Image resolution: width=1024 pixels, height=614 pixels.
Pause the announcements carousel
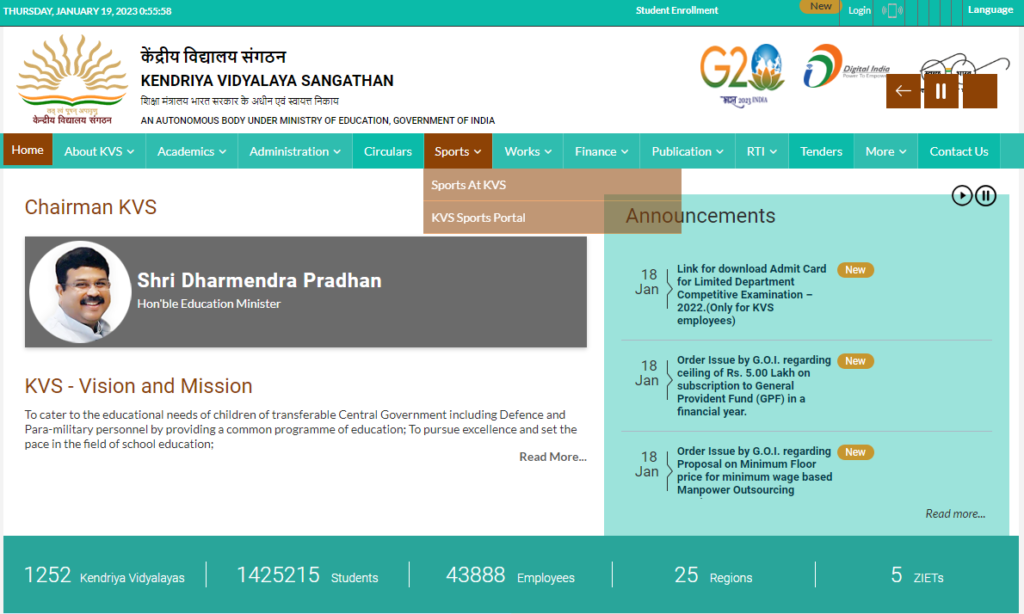tap(985, 195)
